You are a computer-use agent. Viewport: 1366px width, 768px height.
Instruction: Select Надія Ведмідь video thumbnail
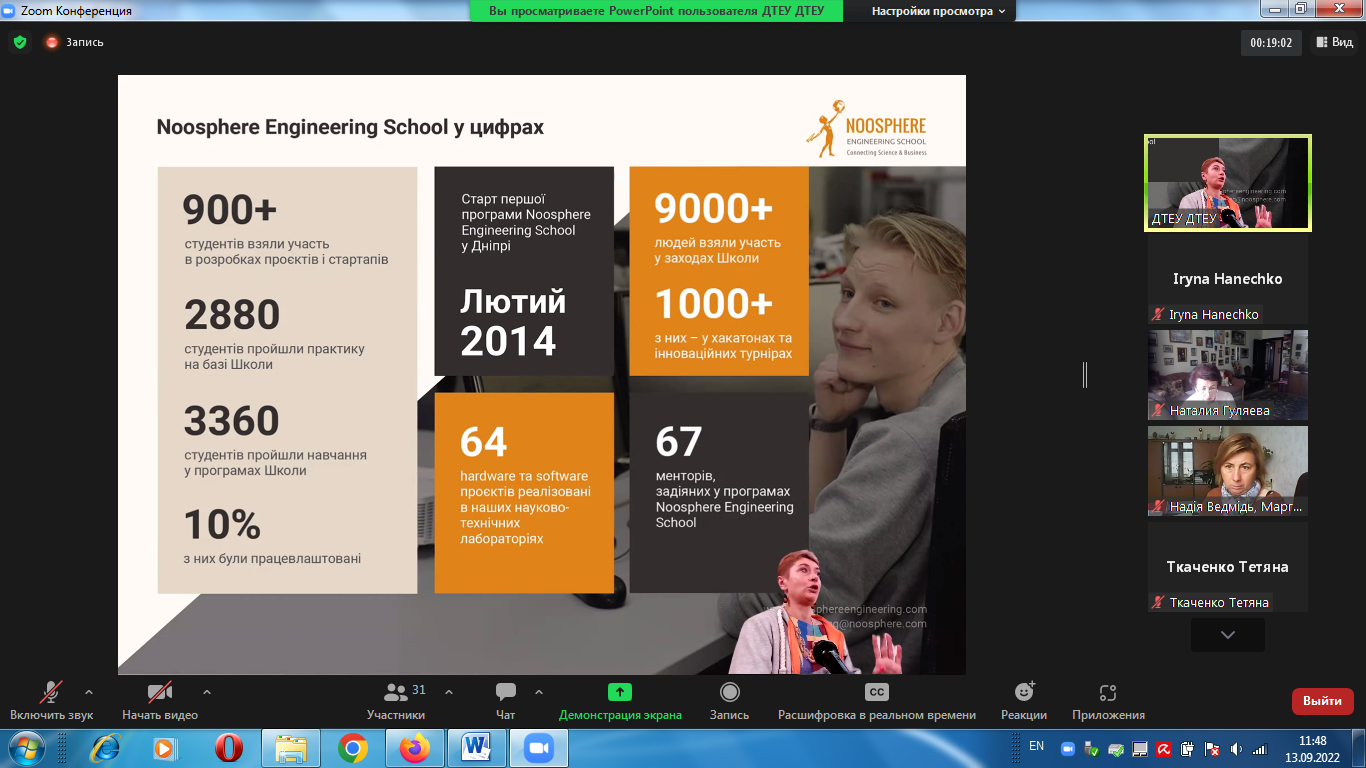pyautogui.click(x=1228, y=471)
